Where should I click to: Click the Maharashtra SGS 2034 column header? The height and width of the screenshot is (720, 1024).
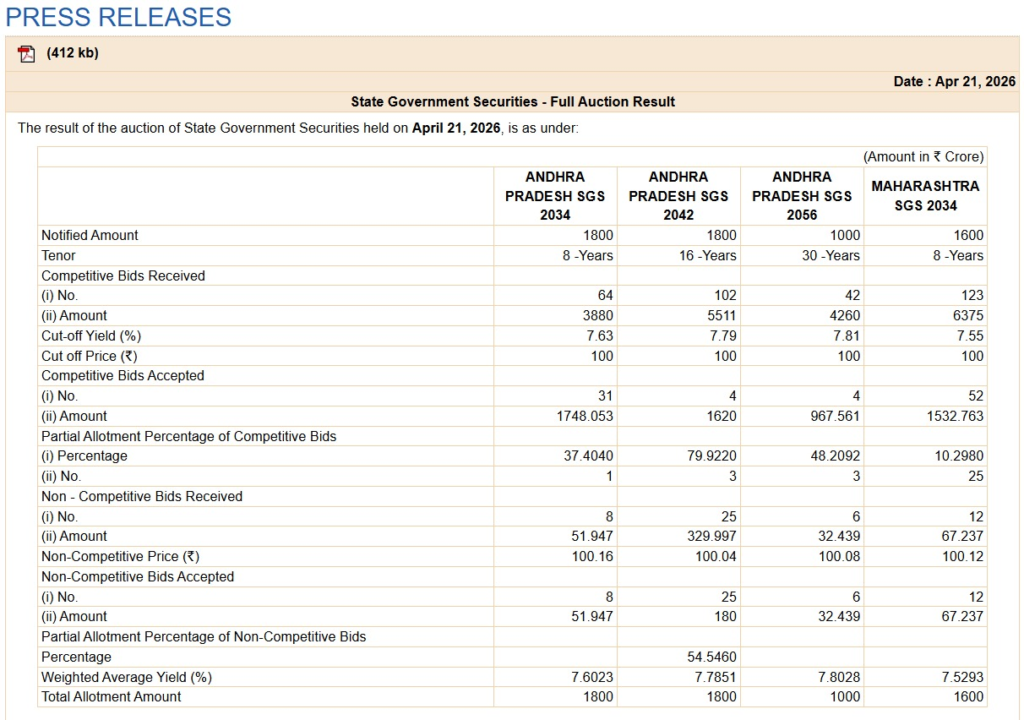pyautogui.click(x=925, y=196)
